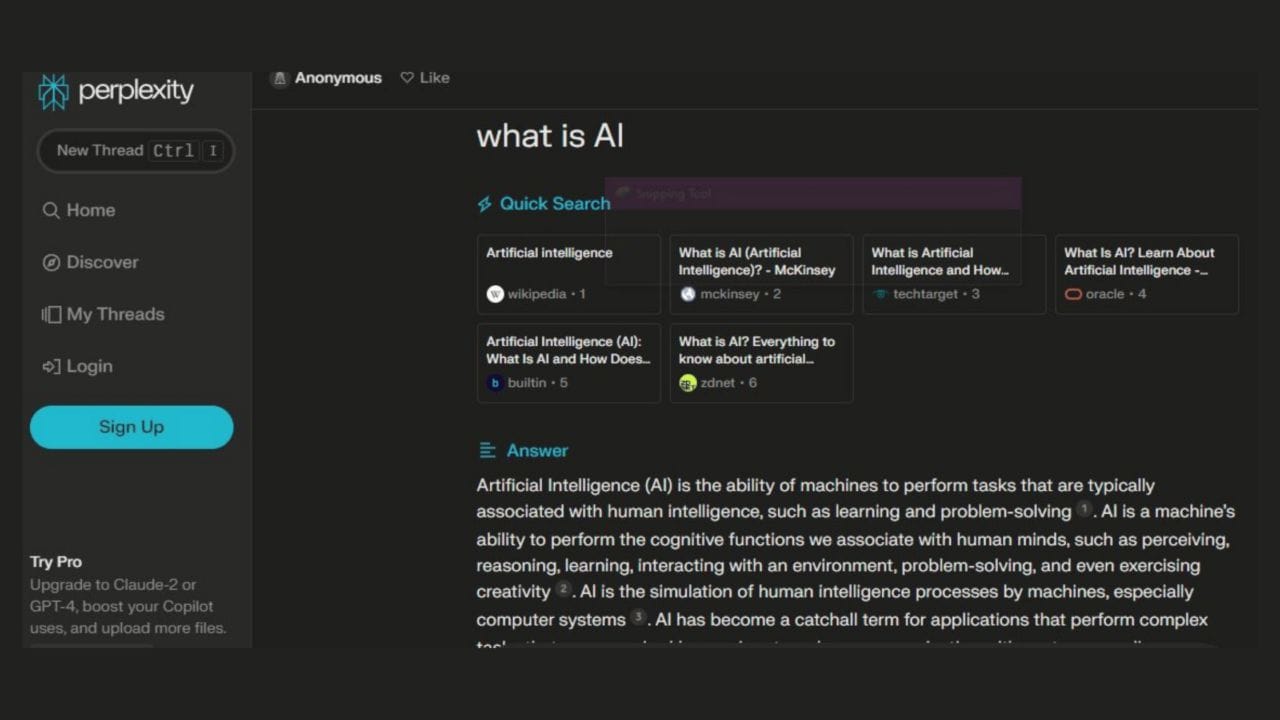Start a New Thread
The height and width of the screenshot is (720, 1280).
pyautogui.click(x=135, y=150)
